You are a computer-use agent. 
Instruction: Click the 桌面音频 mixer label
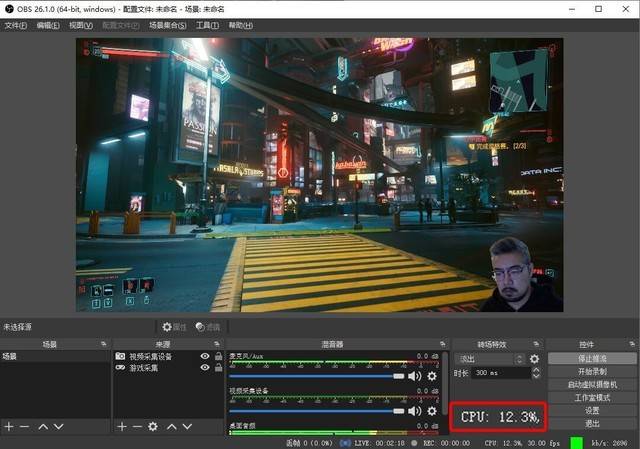(x=242, y=426)
